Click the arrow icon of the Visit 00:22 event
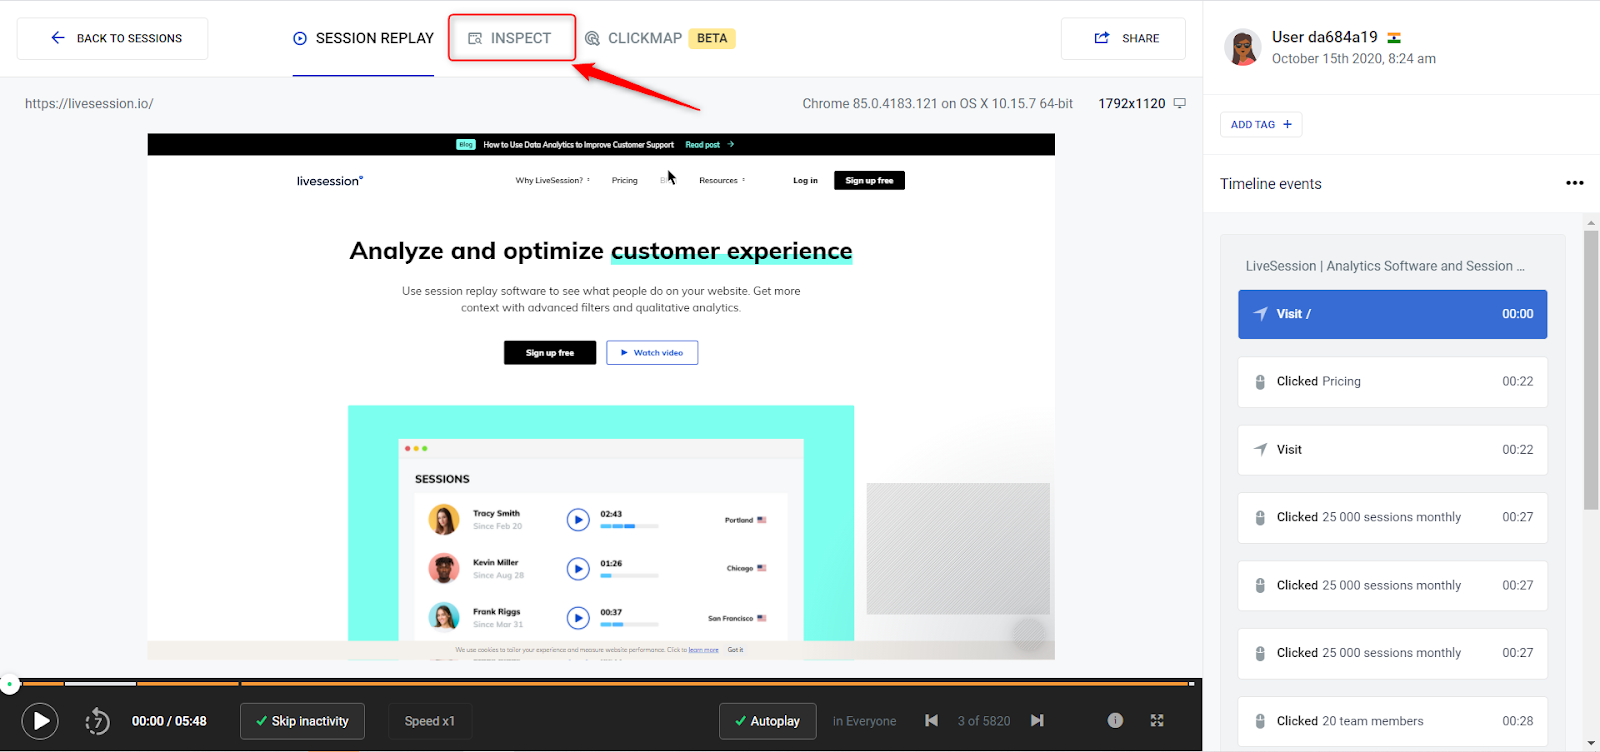1600x752 pixels. coord(1260,449)
